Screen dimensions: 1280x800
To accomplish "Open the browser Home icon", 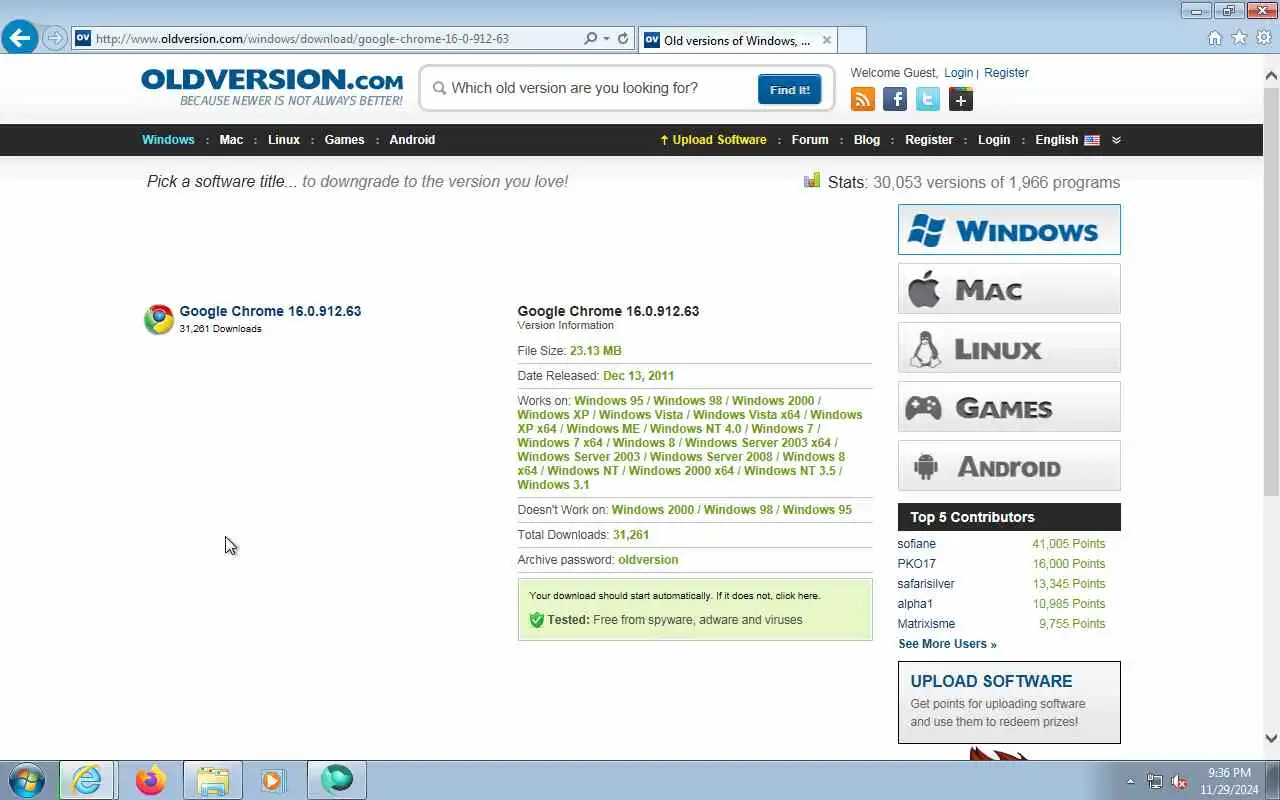I will pyautogui.click(x=1215, y=38).
